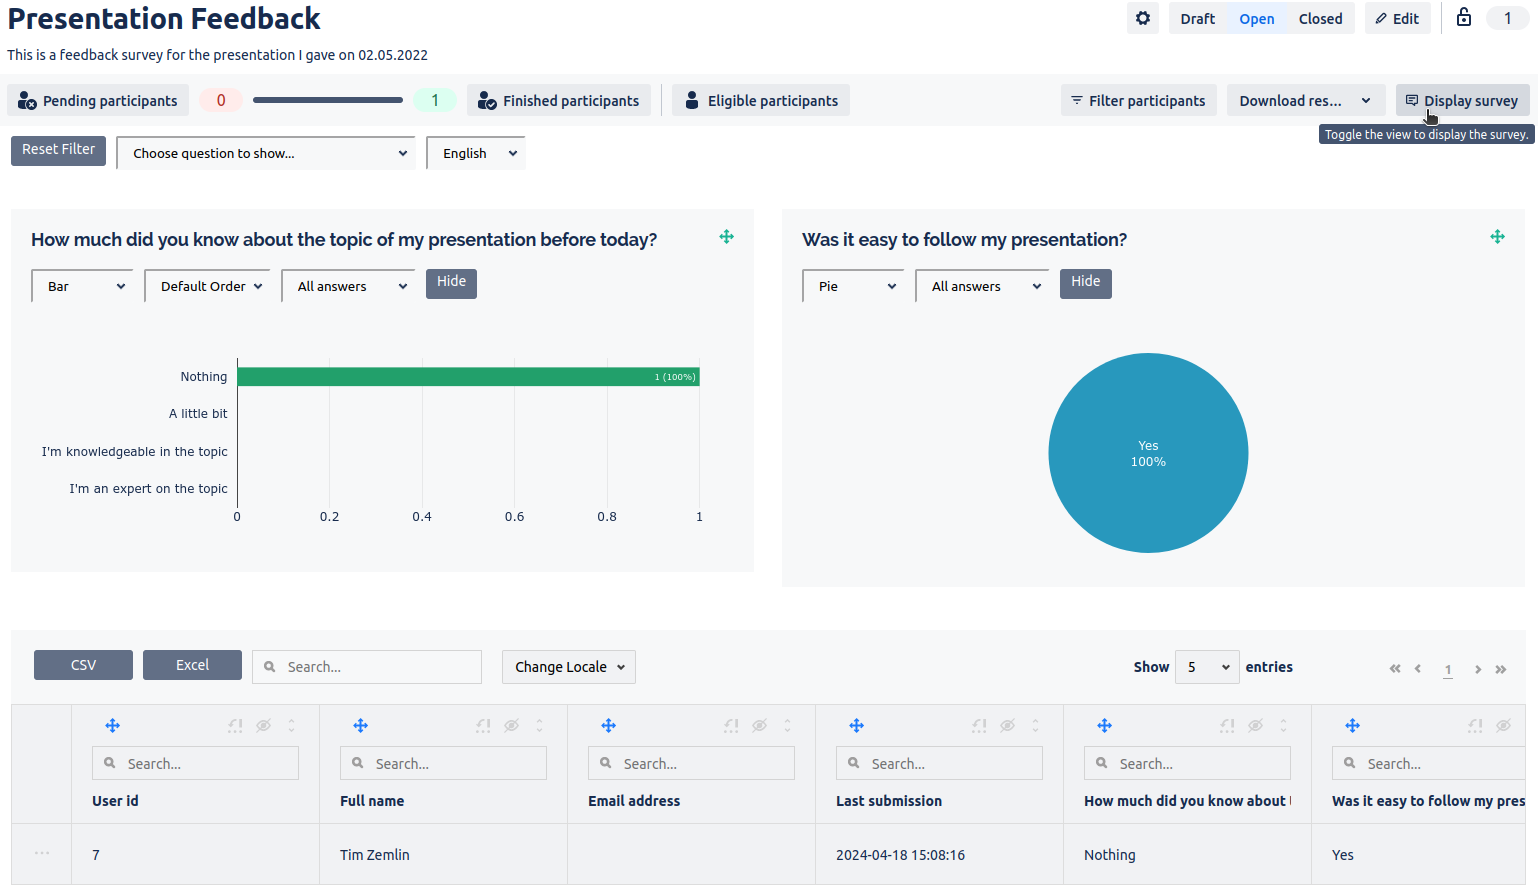Go to the first page of entries

(x=1394, y=669)
